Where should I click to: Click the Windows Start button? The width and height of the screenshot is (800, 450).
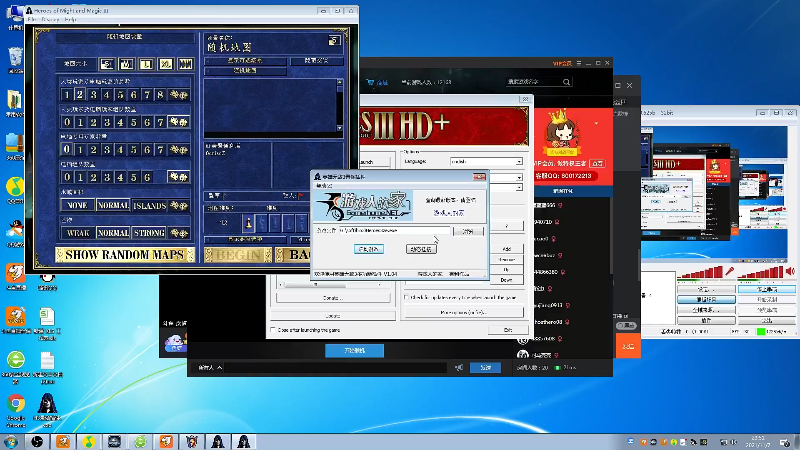(x=11, y=441)
